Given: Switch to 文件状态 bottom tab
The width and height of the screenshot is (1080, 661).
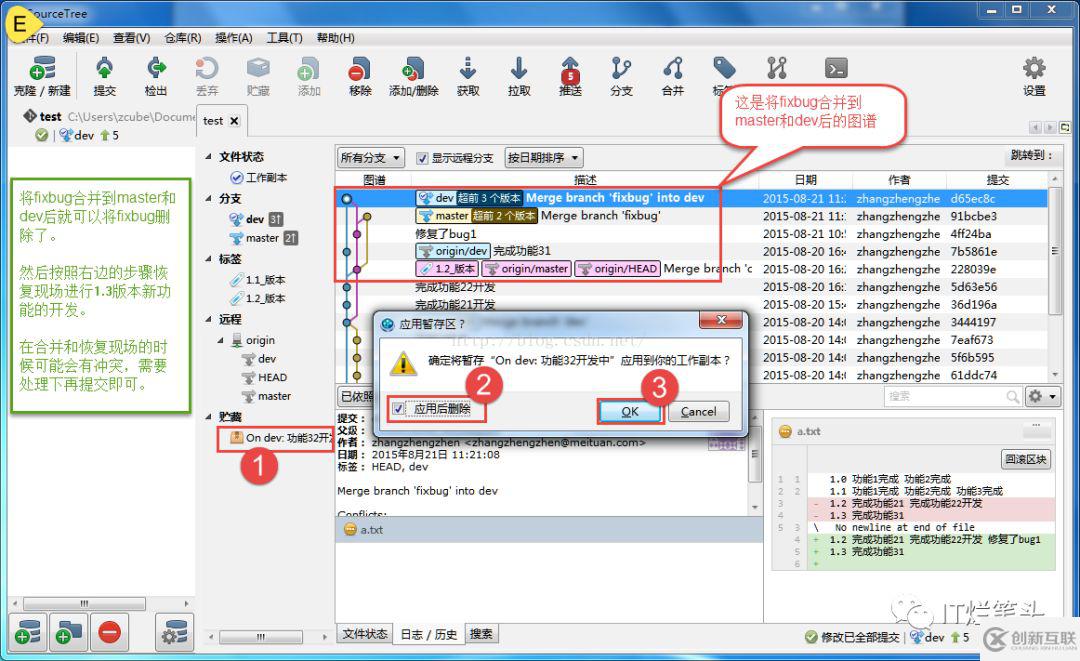Looking at the screenshot, I should coord(364,633).
